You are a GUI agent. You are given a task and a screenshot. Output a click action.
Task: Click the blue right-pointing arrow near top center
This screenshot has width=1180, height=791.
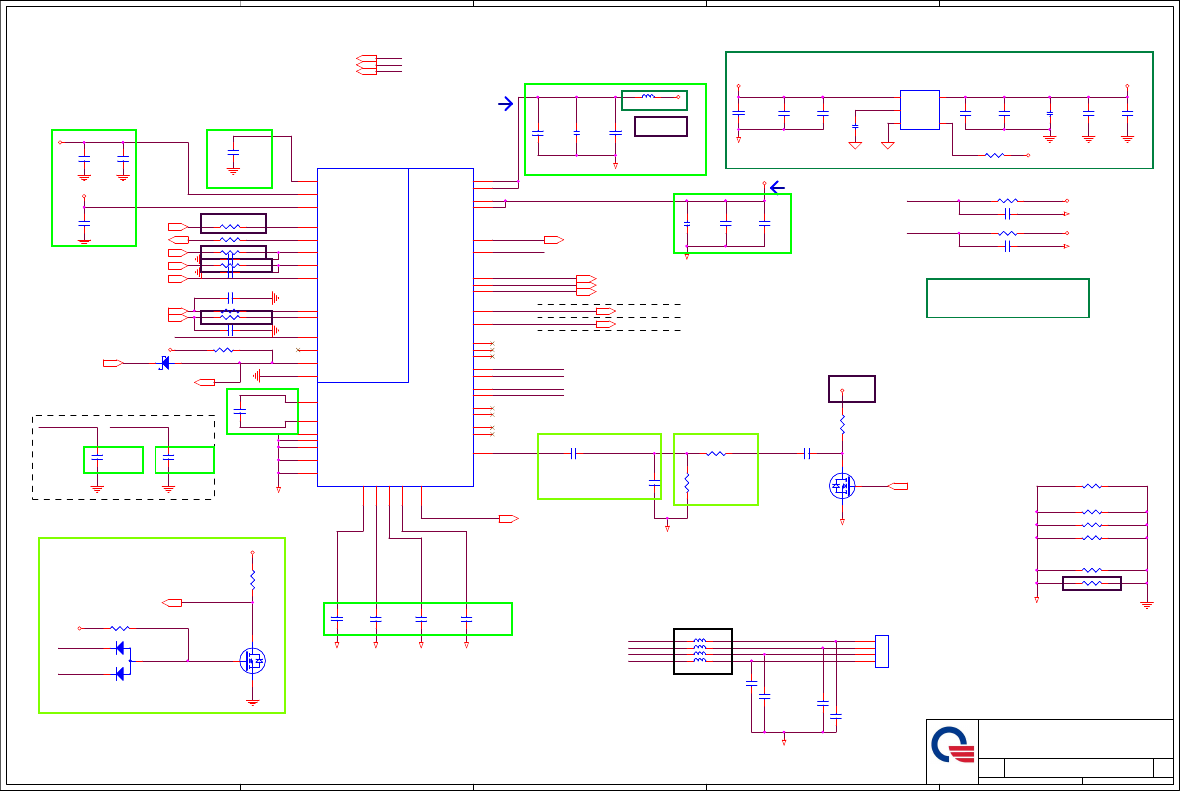pyautogui.click(x=506, y=104)
